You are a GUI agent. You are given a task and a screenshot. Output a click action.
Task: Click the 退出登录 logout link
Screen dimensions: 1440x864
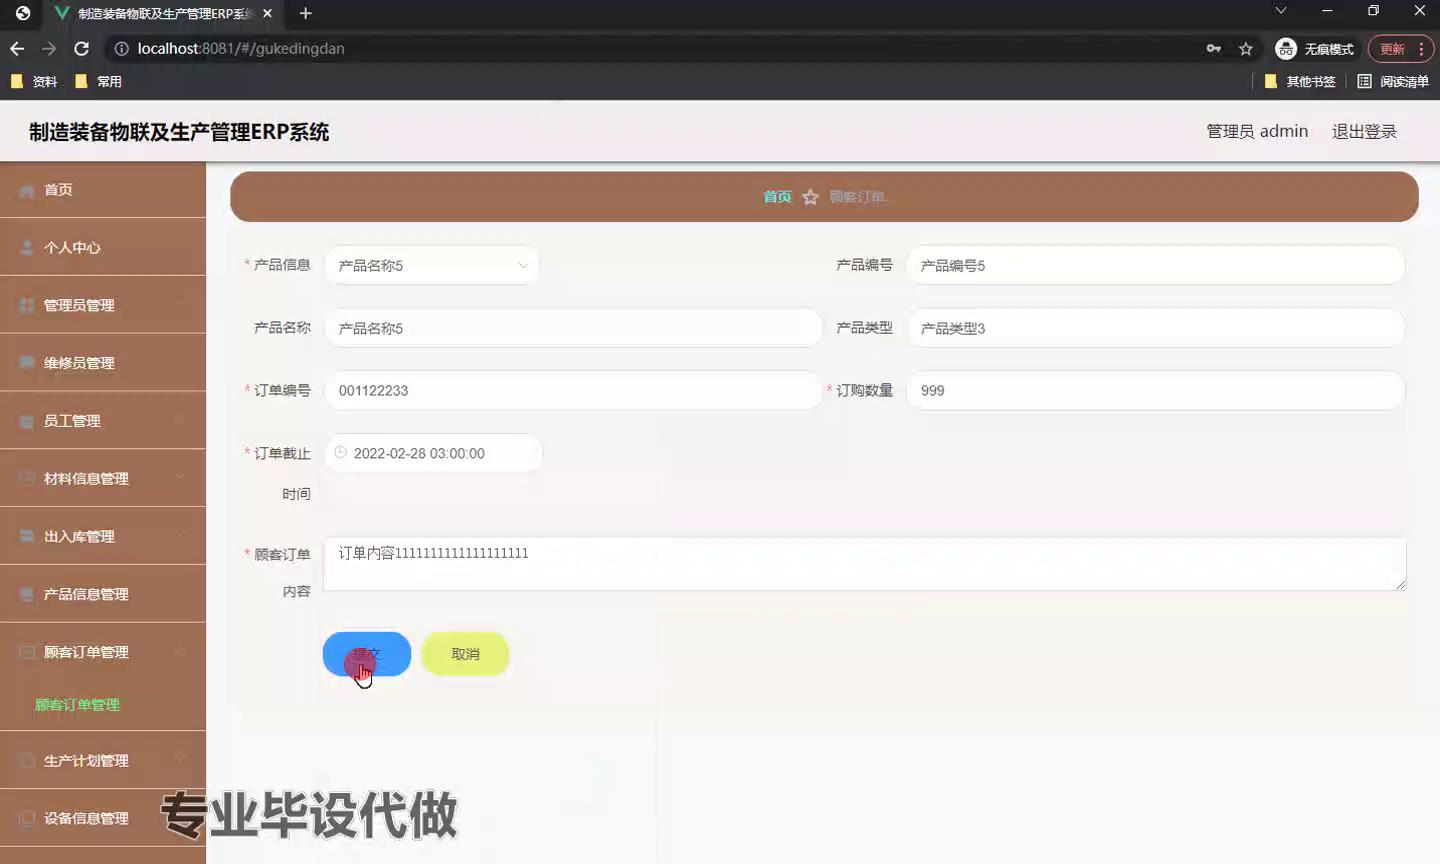1364,132
